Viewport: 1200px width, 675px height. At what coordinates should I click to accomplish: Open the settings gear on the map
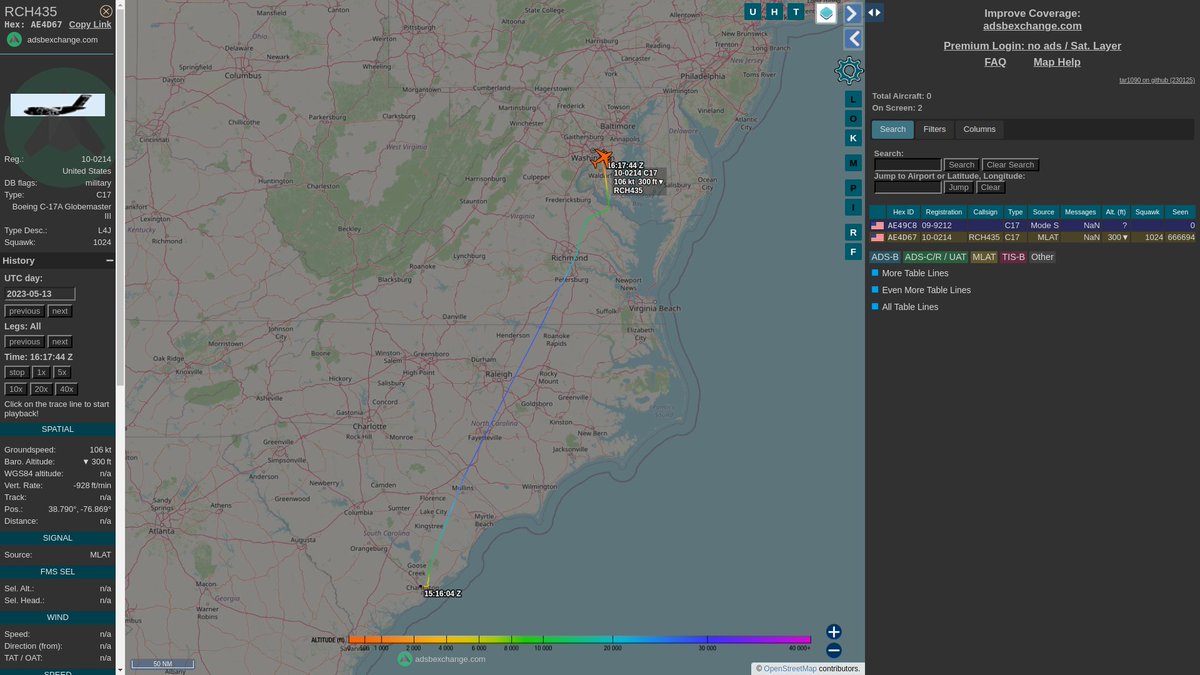pyautogui.click(x=849, y=70)
